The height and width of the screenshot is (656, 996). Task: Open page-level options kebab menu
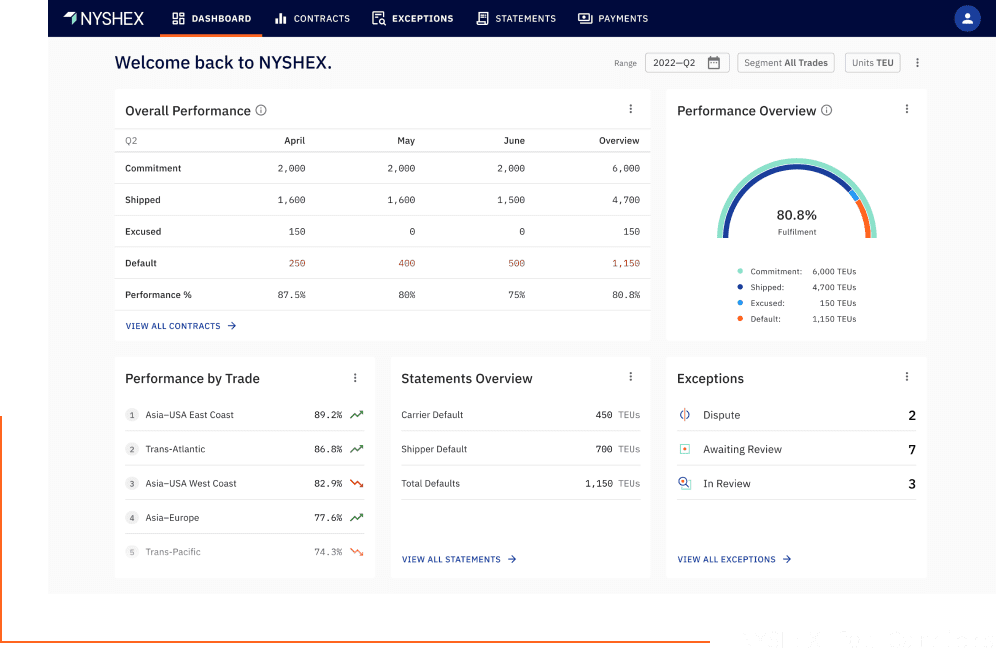917,63
